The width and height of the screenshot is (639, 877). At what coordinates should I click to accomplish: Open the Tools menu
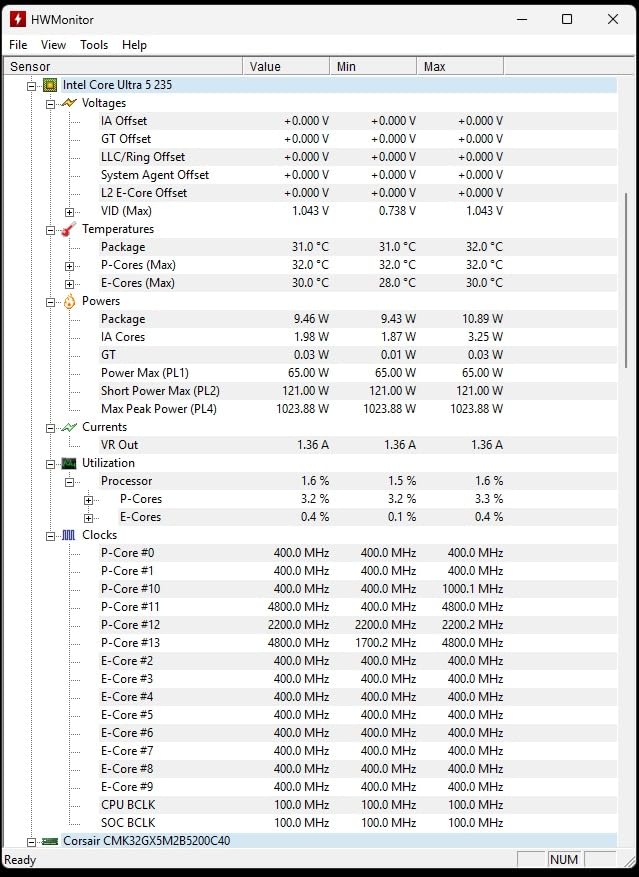(94, 45)
